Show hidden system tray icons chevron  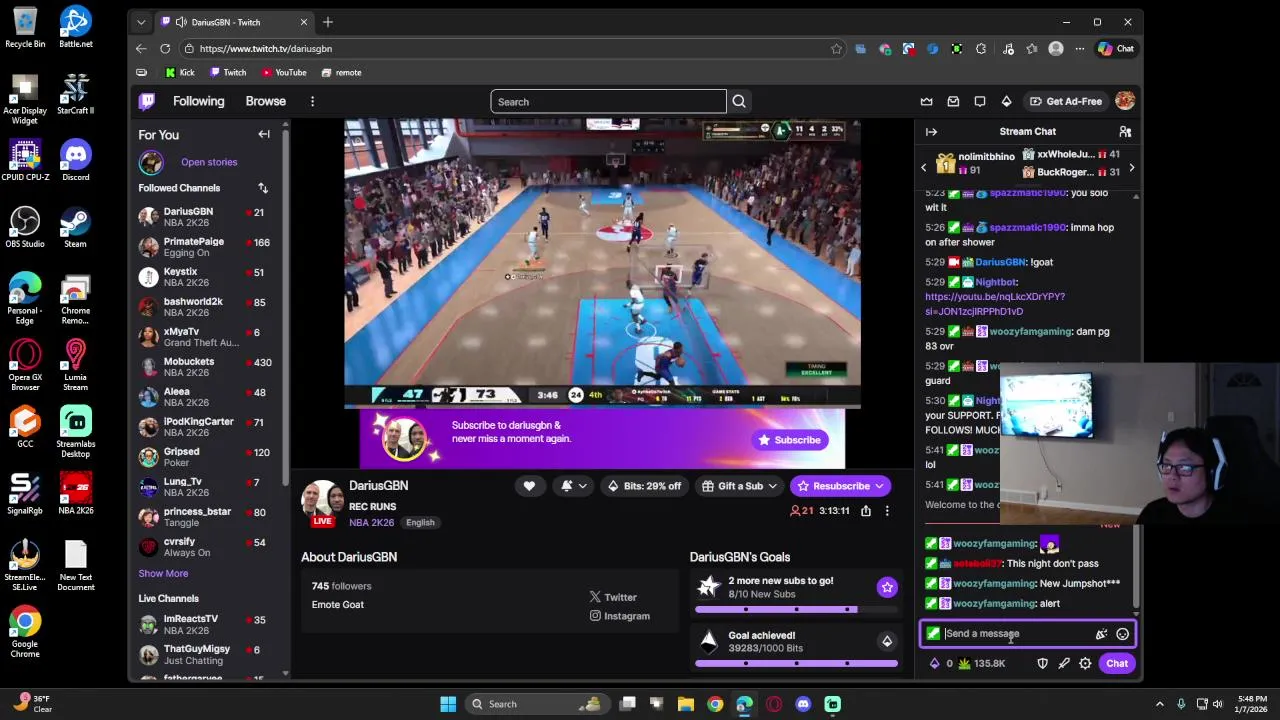[1160, 704]
